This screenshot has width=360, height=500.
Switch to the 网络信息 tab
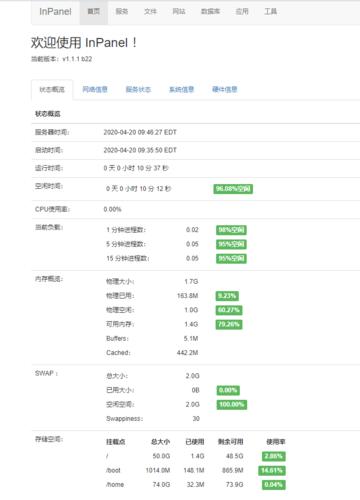(95, 89)
